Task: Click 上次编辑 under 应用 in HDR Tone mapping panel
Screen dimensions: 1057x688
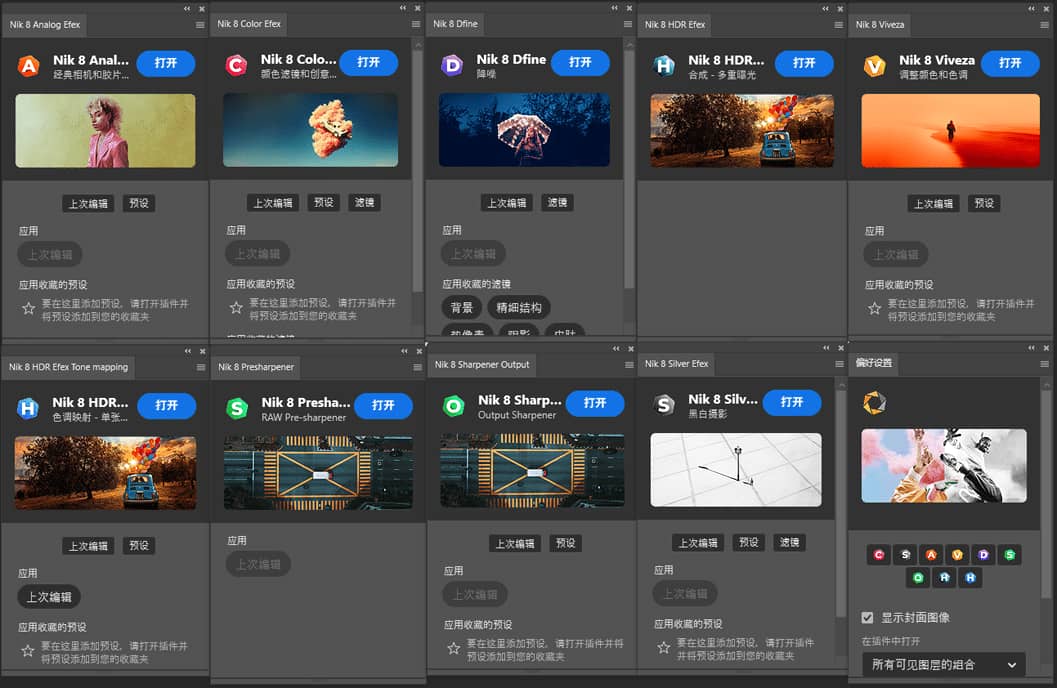Action: [49, 597]
